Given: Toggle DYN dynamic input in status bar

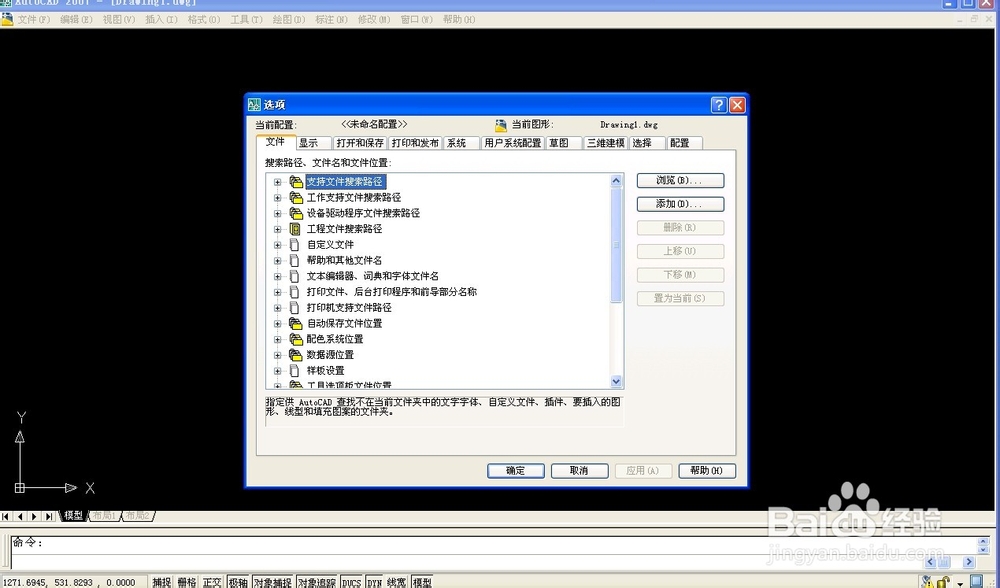Looking at the screenshot, I should pos(374,582).
